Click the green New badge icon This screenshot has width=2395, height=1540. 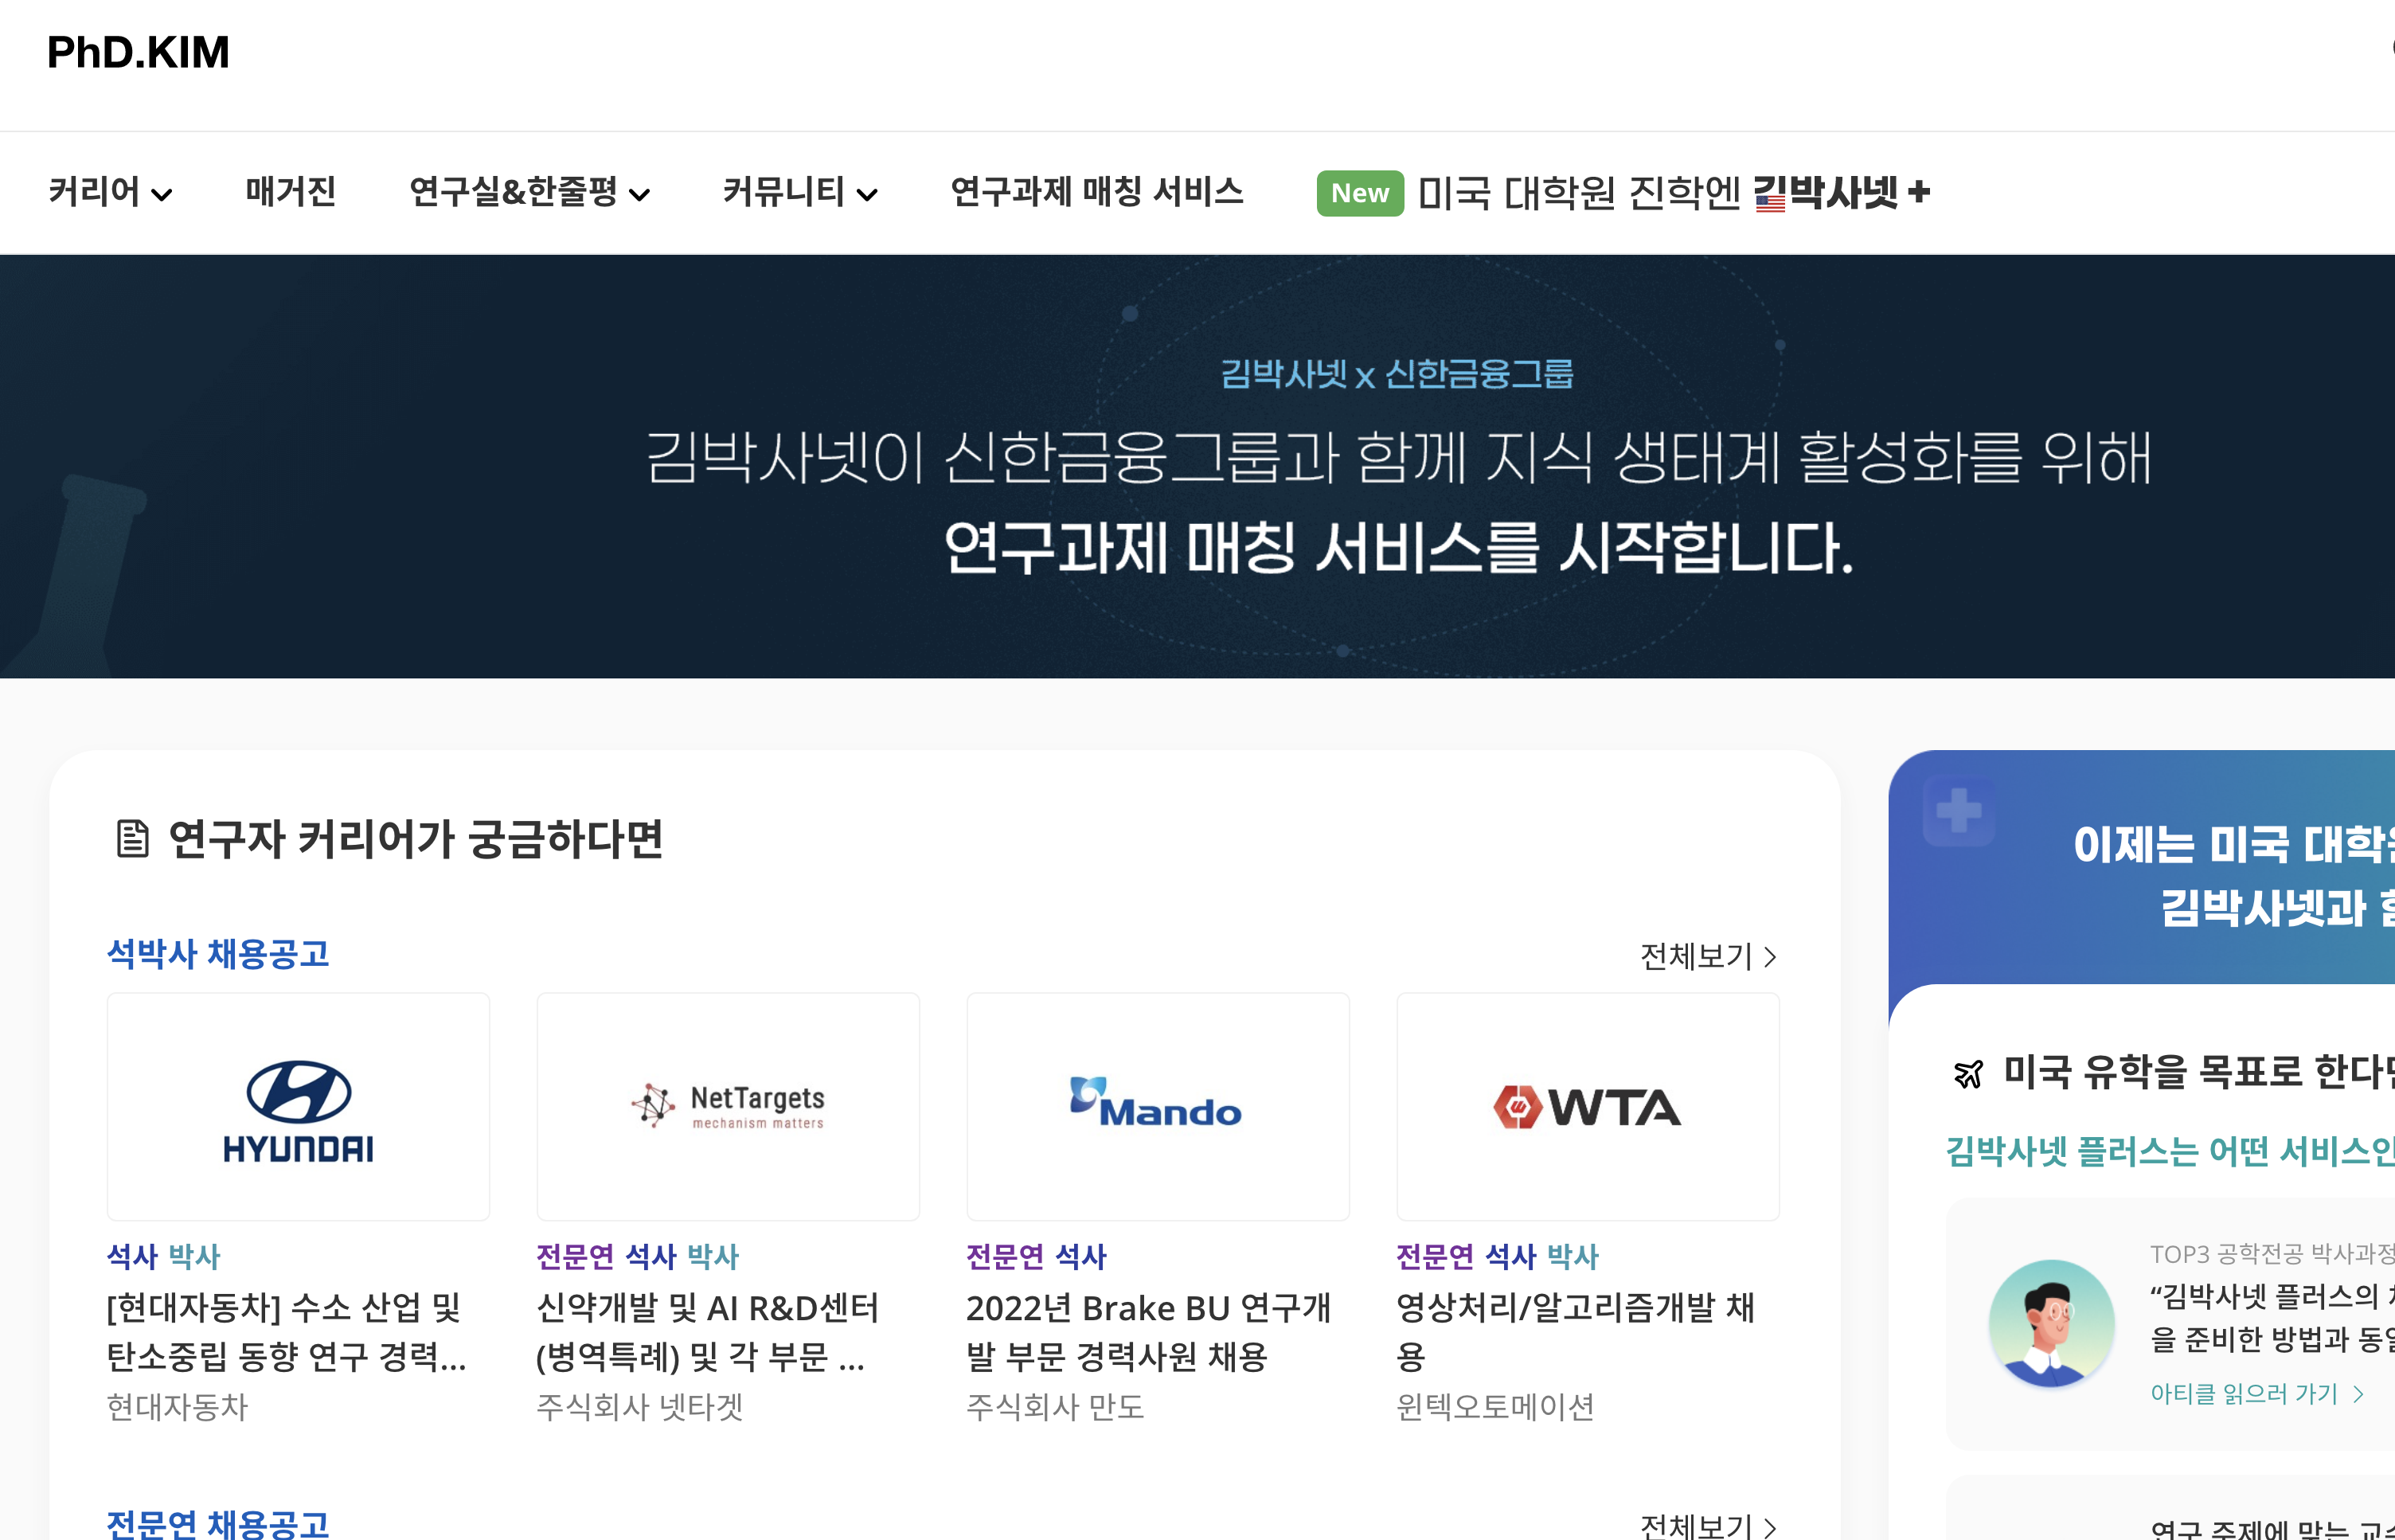pyautogui.click(x=1359, y=193)
